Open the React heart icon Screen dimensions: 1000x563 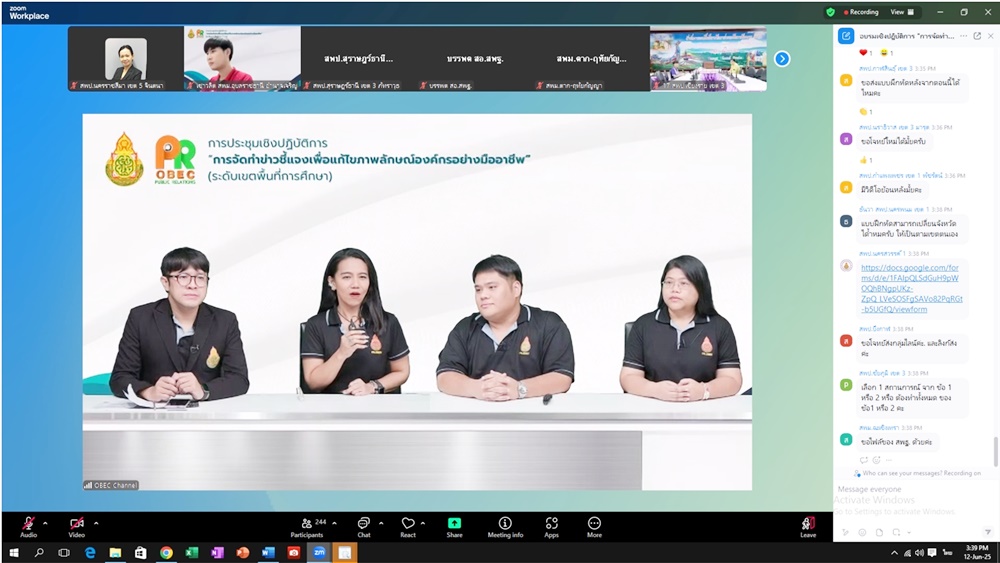(x=408, y=527)
